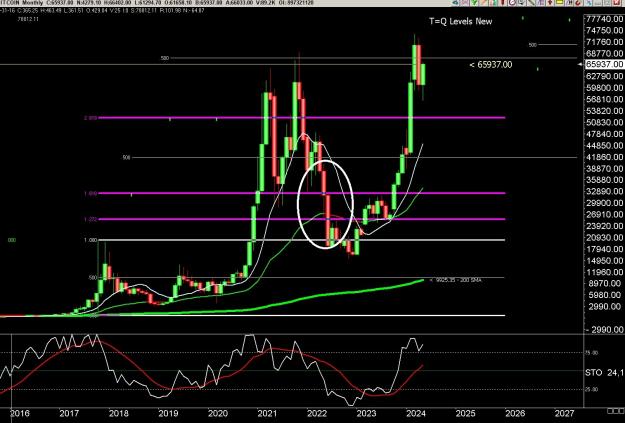Select the white 1.000 Fibonacci level line
The height and width of the screenshot is (423, 625).
[302, 240]
